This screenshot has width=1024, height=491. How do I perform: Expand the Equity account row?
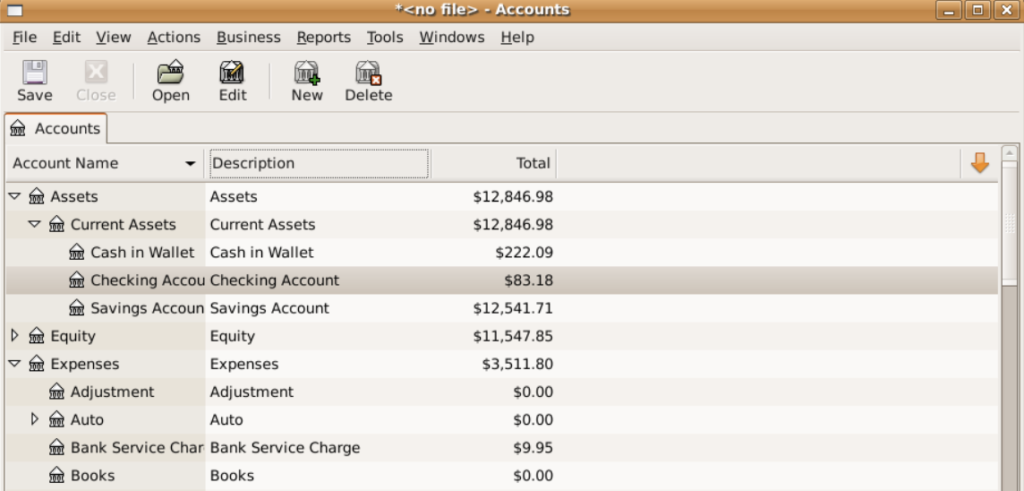(14, 336)
